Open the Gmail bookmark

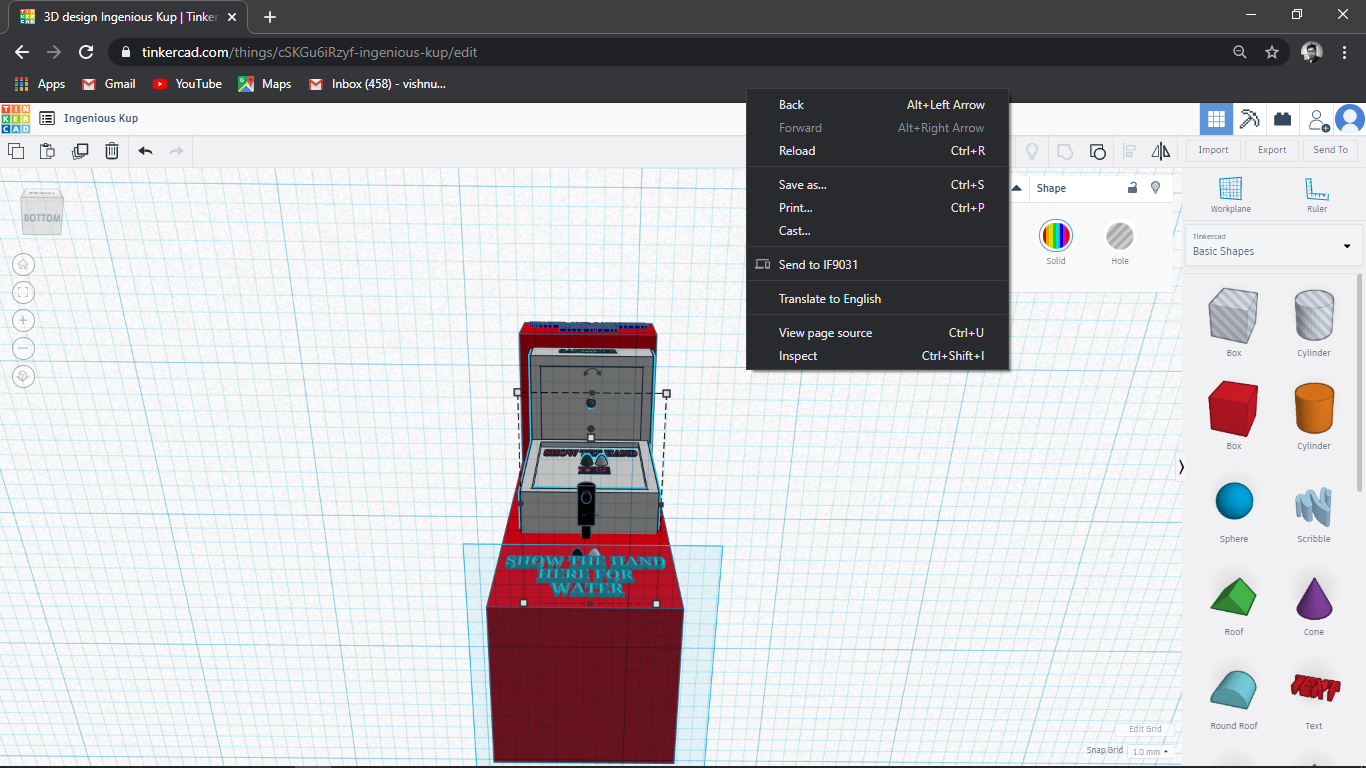109,84
